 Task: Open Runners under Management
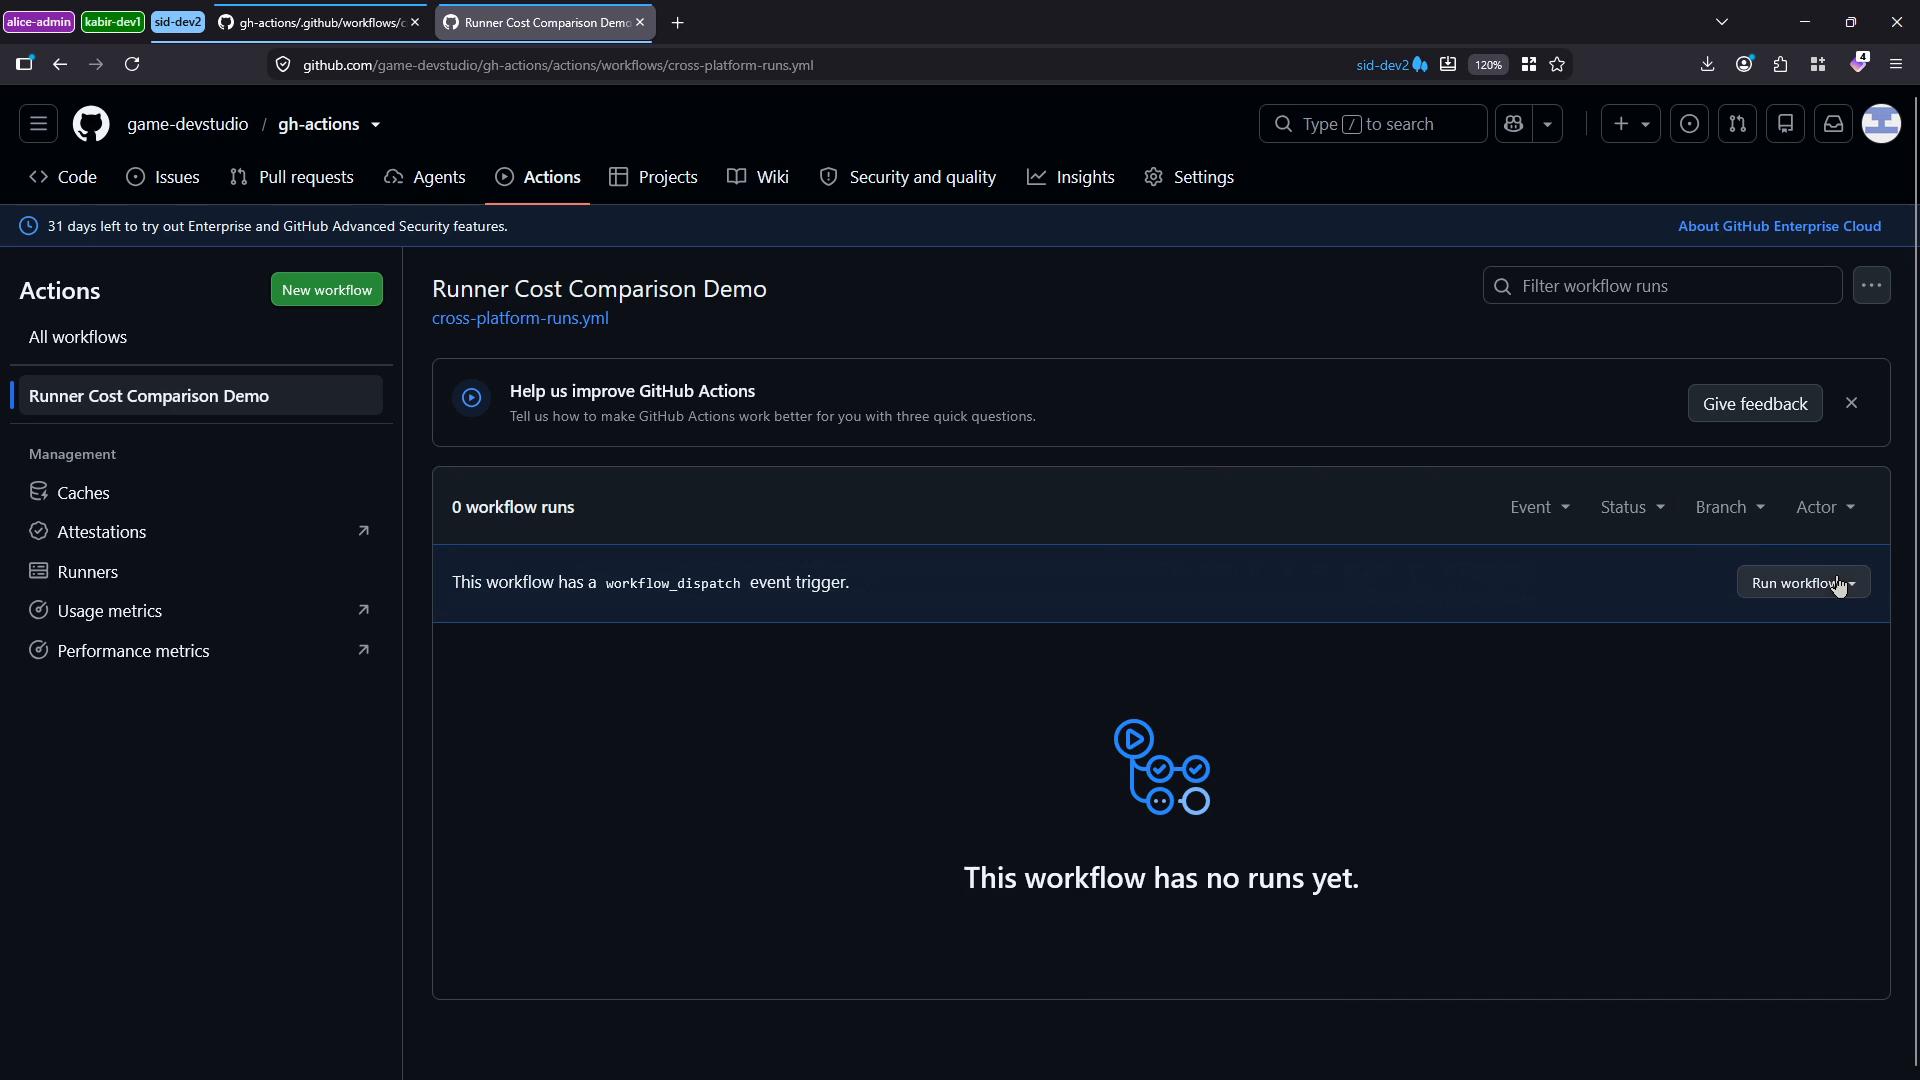pyautogui.click(x=200, y=572)
